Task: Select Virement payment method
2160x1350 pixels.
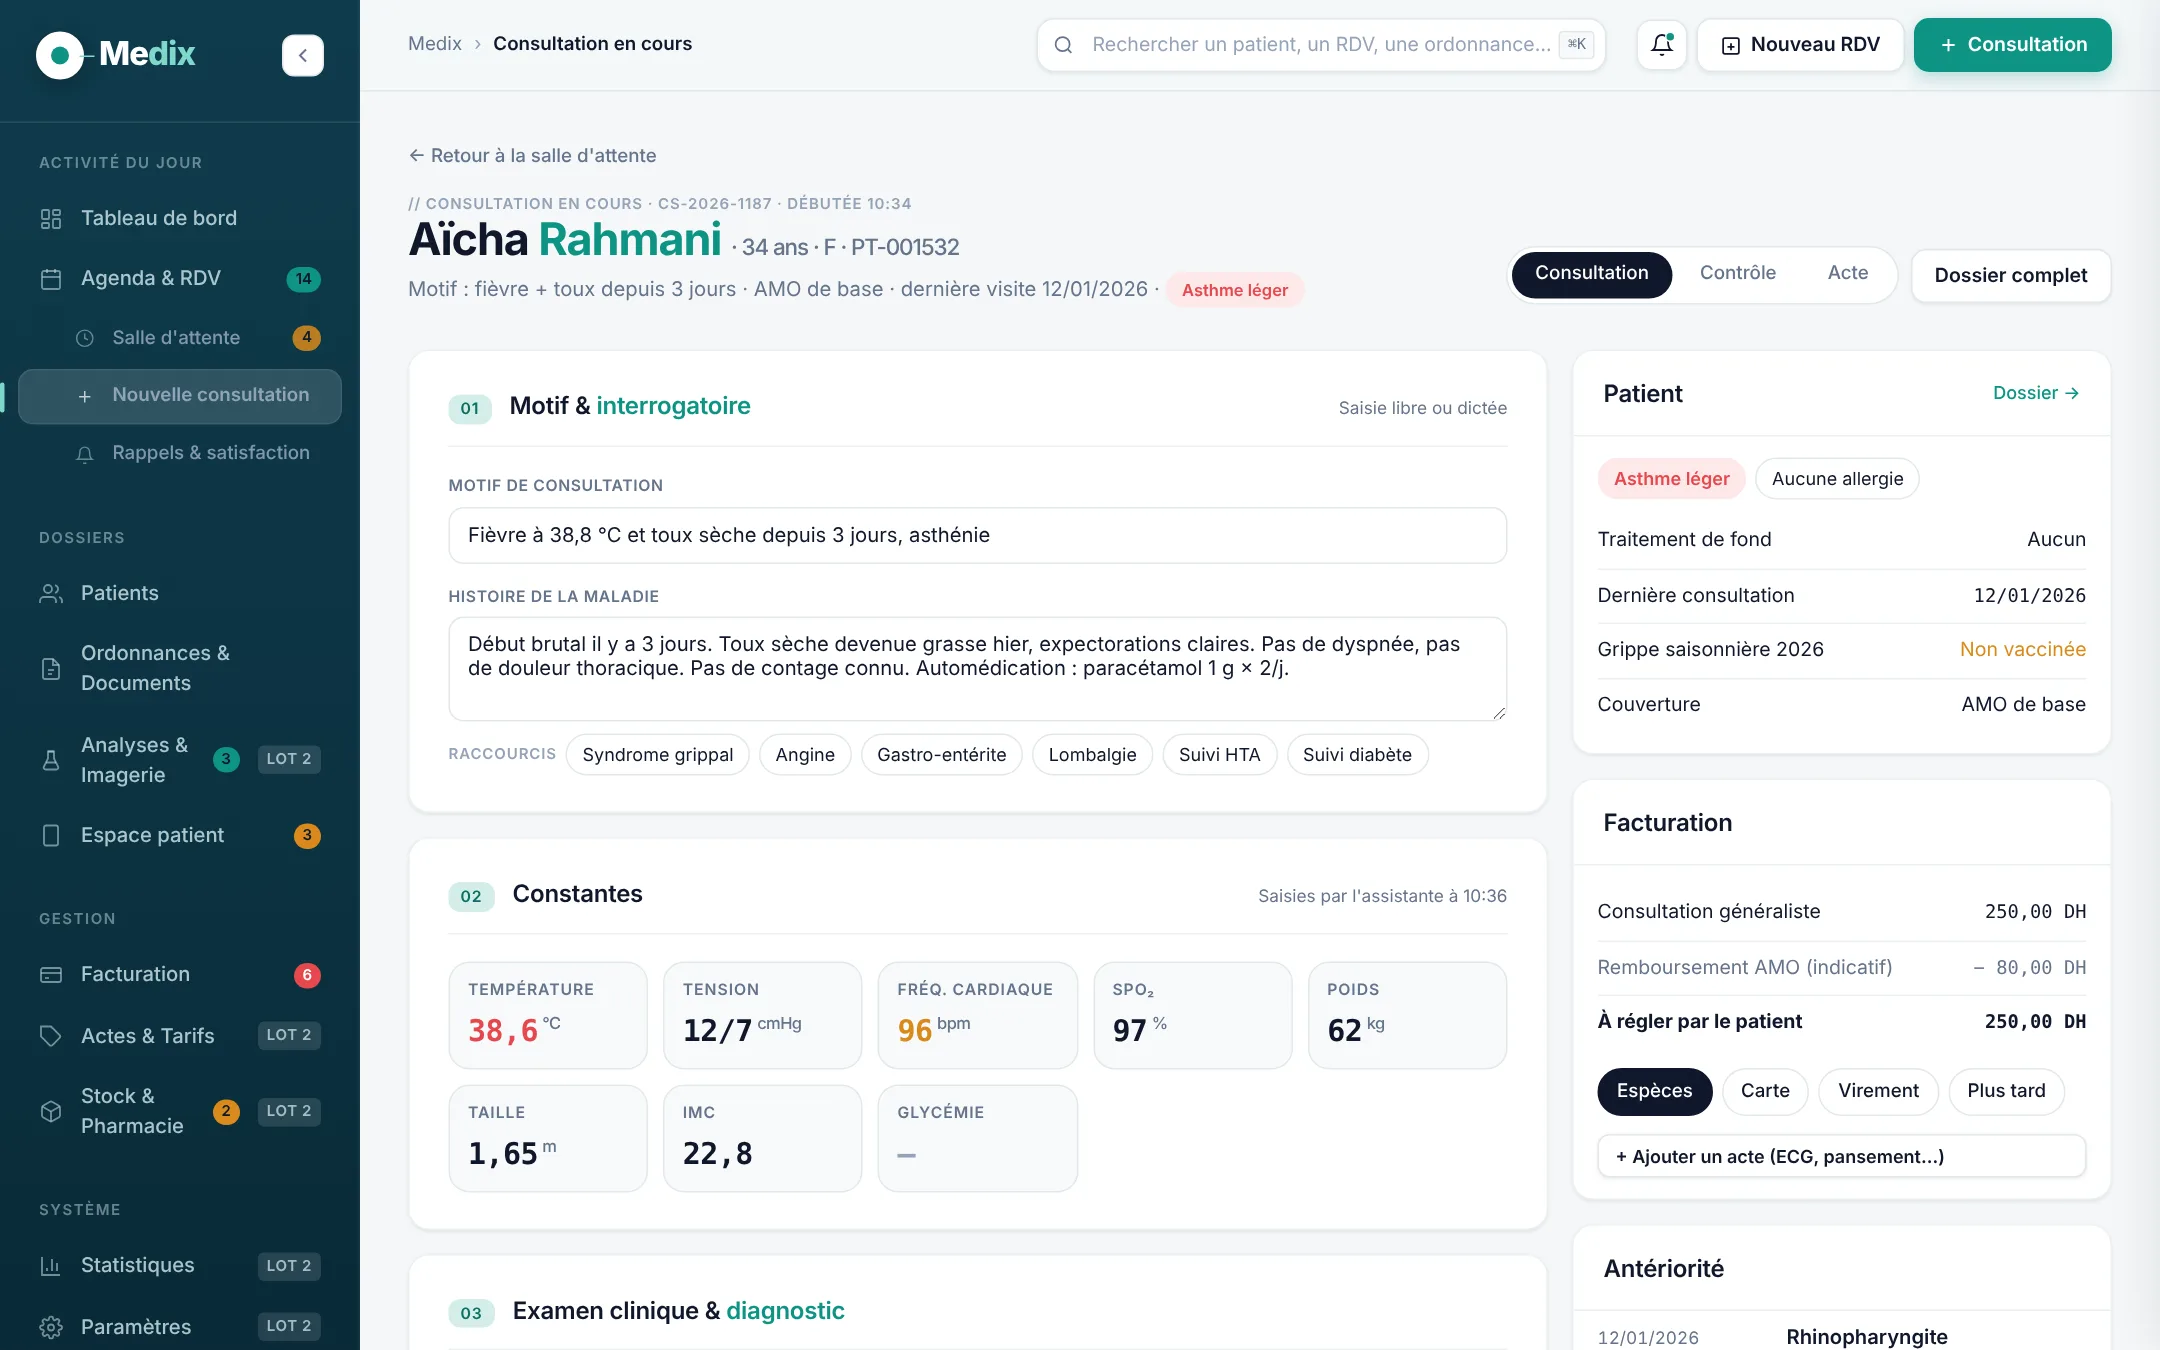Action: (x=1878, y=1091)
